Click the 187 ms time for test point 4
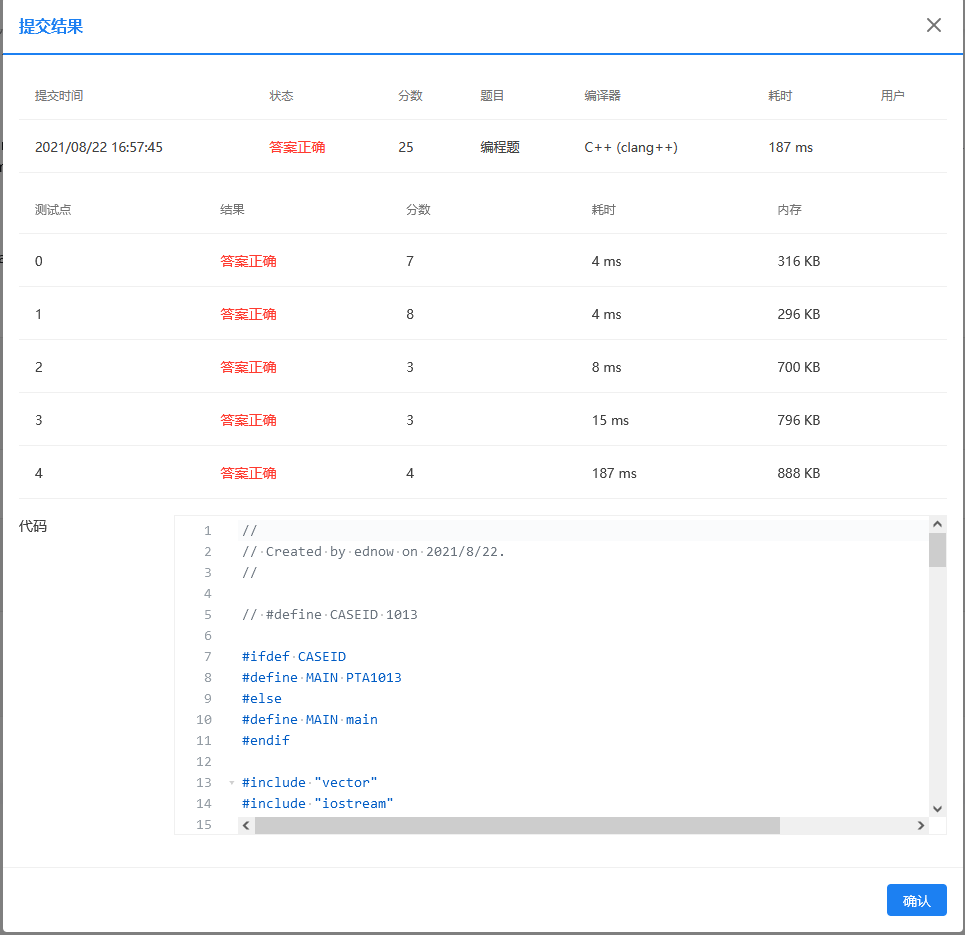The image size is (965, 935). 614,473
